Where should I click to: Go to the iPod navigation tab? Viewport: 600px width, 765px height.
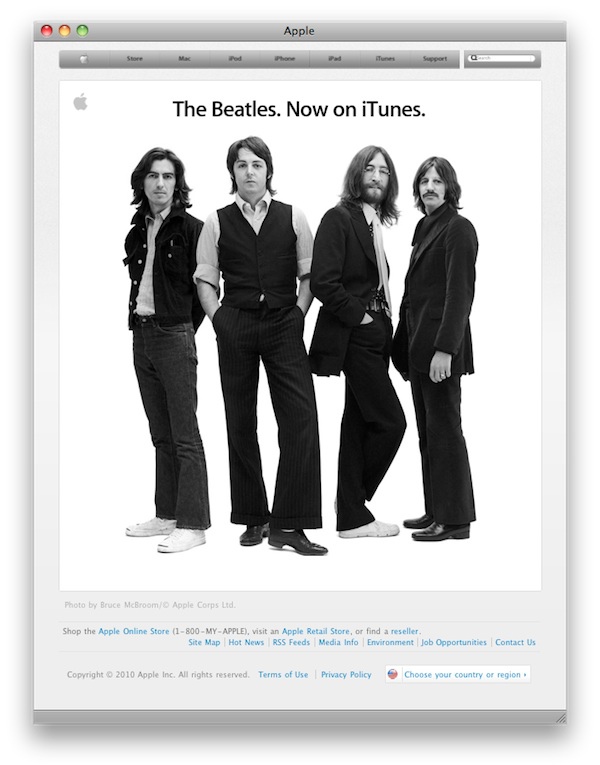(x=235, y=59)
